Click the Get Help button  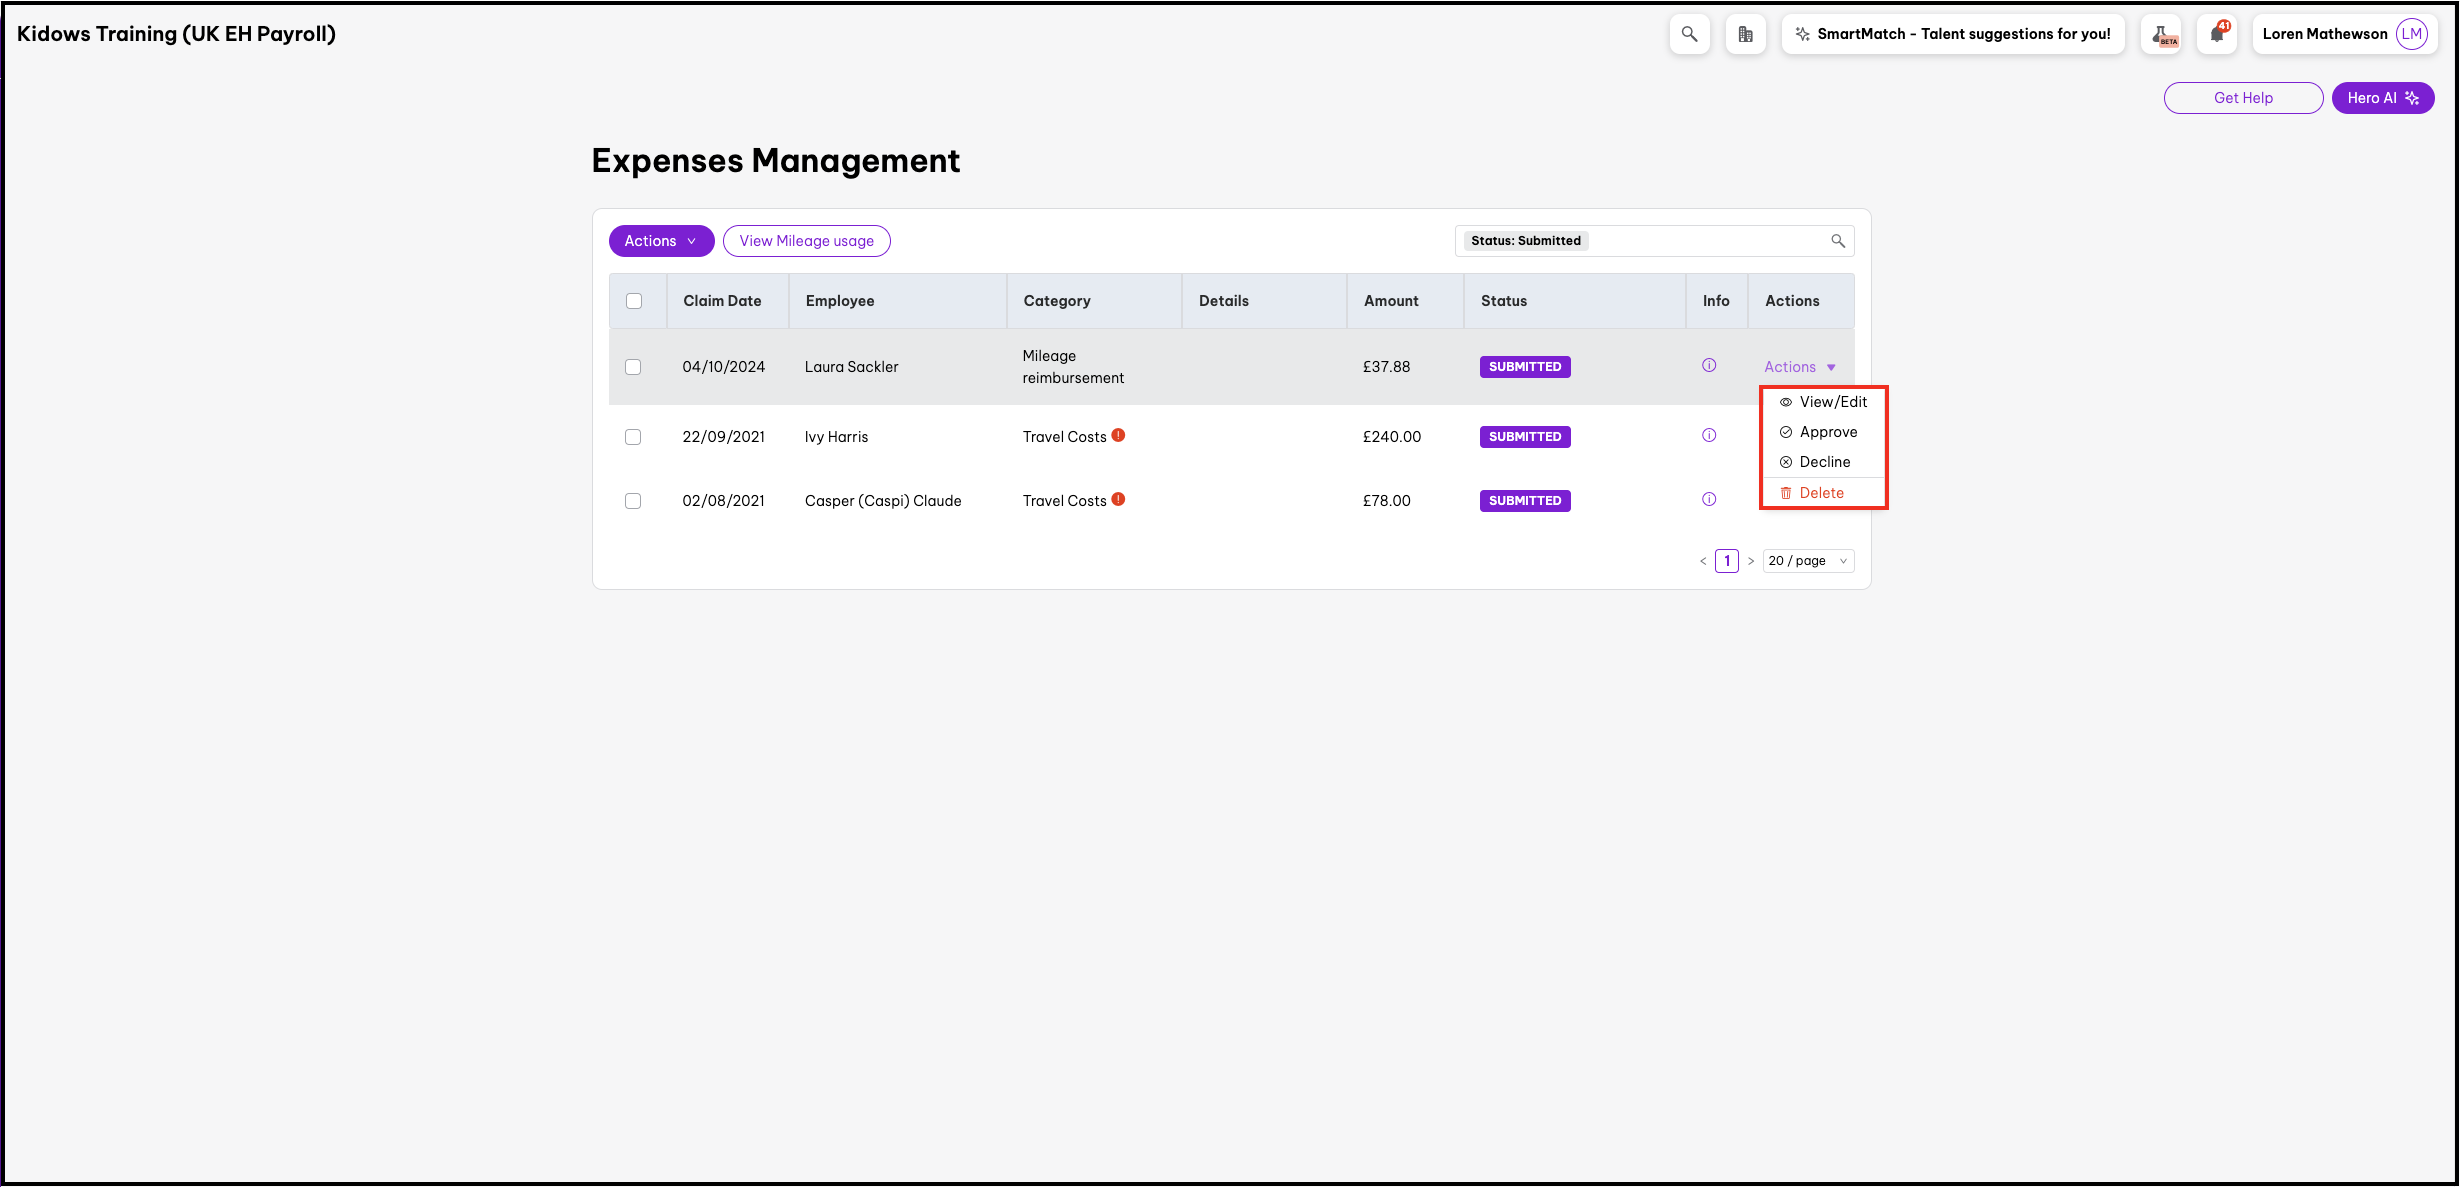(2243, 98)
